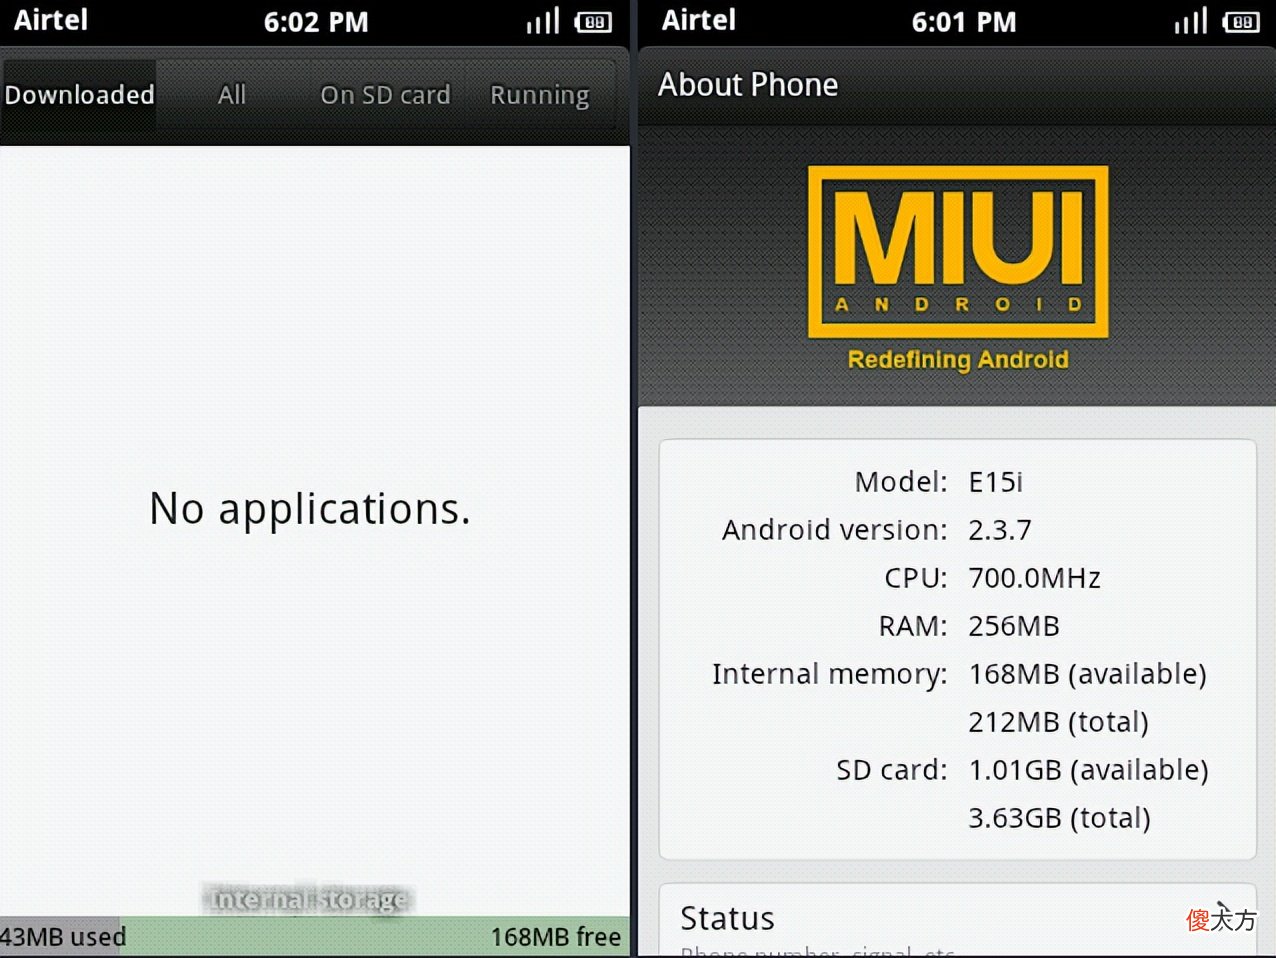This screenshot has height=958, width=1276.
Task: Tap the left screen signal strength icon
Action: click(543, 21)
